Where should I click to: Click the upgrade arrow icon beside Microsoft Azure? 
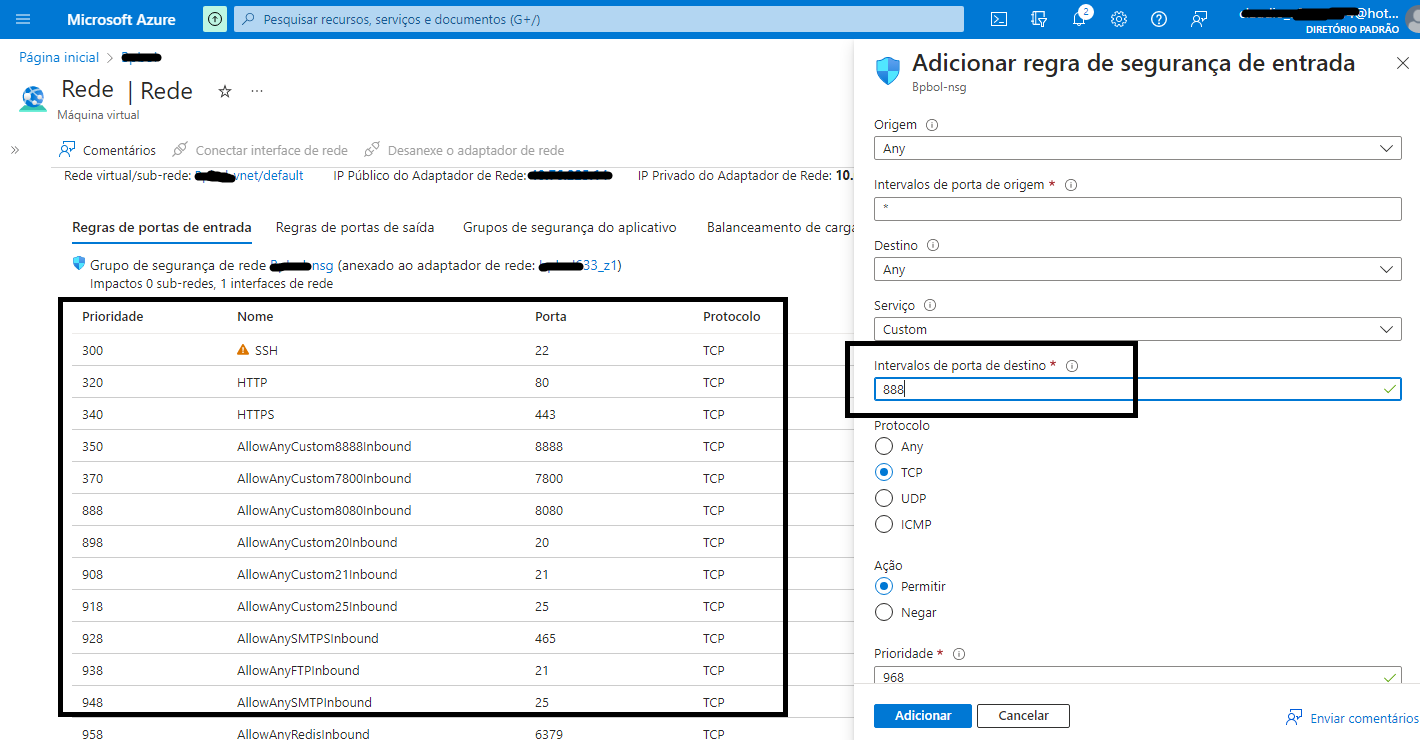[215, 19]
